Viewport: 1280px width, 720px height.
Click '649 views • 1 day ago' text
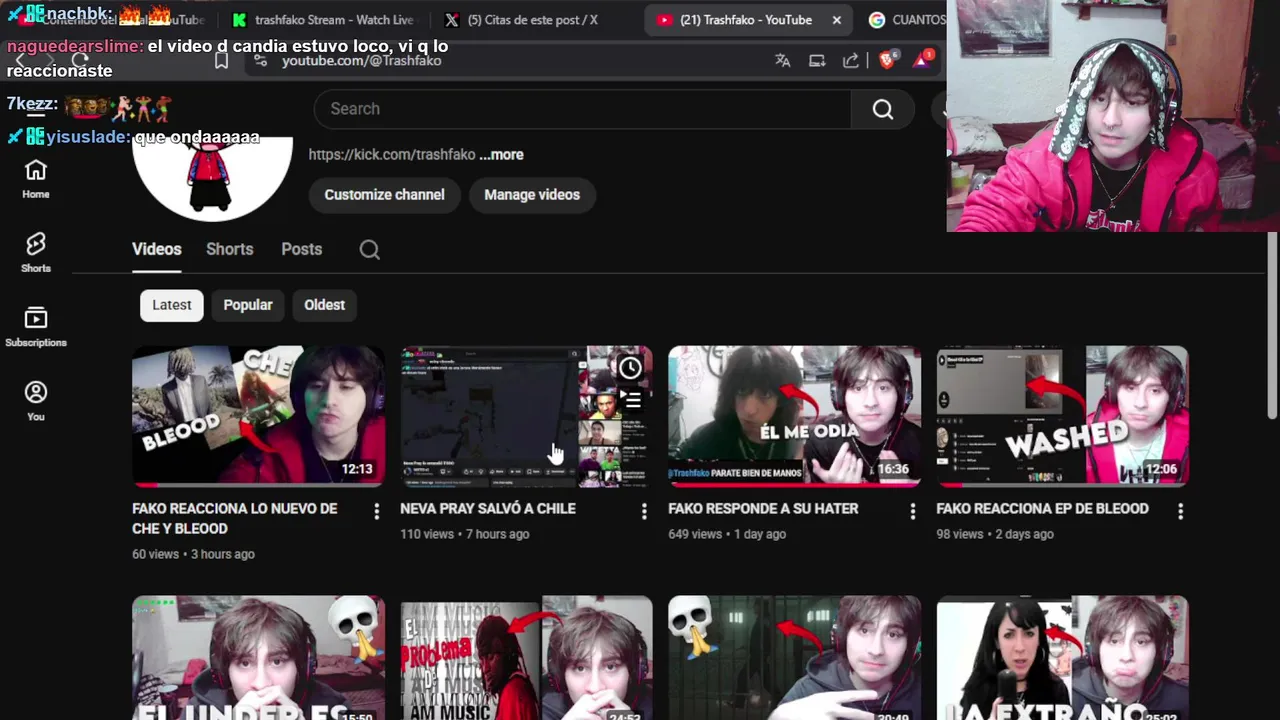click(x=727, y=534)
